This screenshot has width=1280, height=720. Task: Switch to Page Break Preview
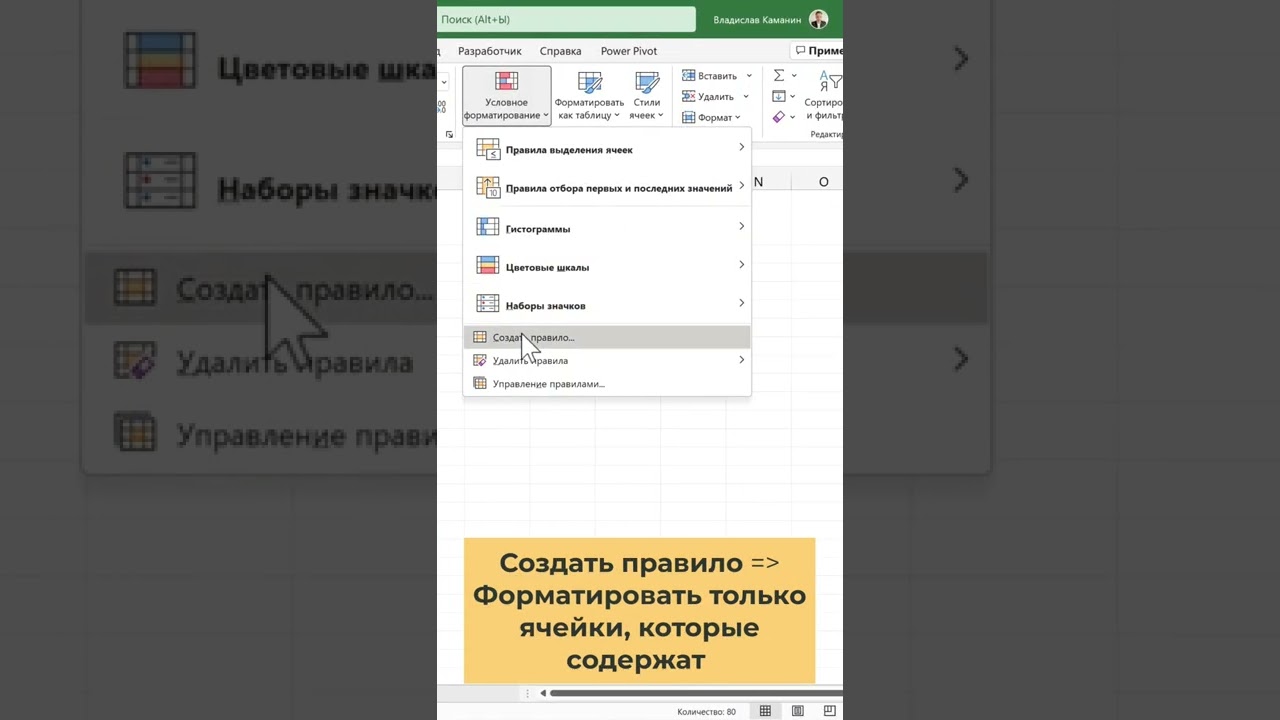click(830, 711)
